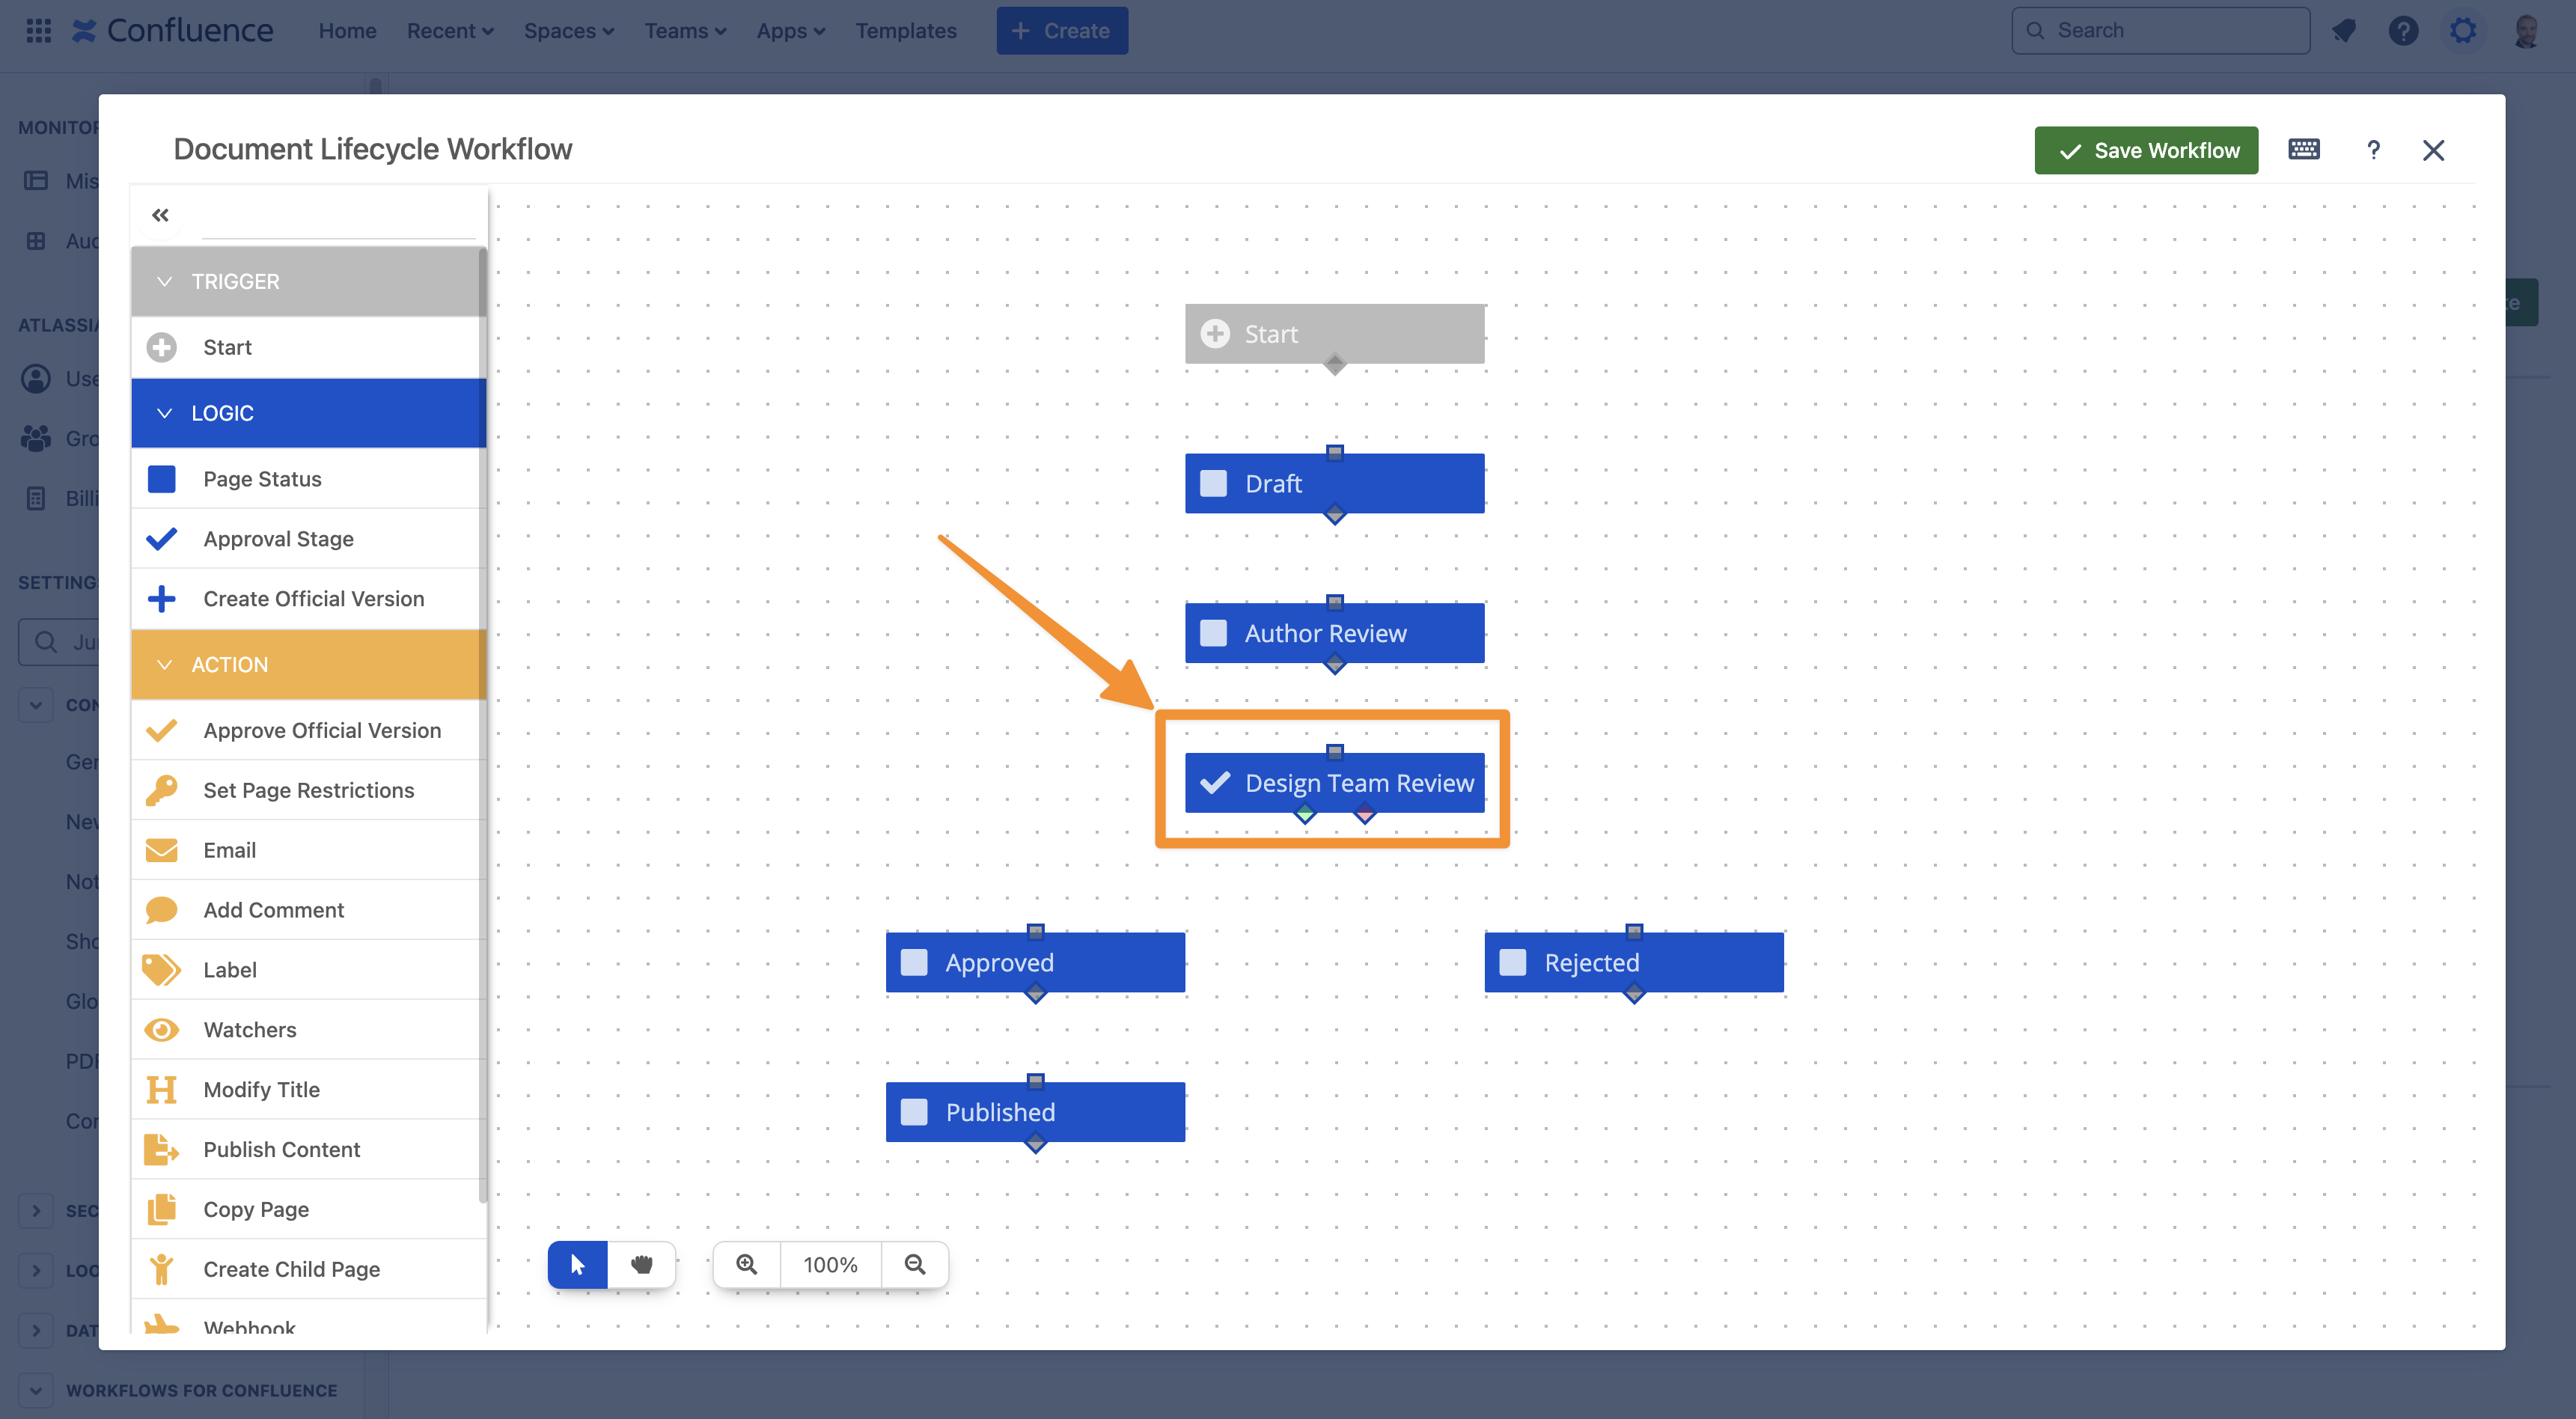2576x1419 pixels.
Task: Activate the pointer selection tool
Action: [578, 1264]
